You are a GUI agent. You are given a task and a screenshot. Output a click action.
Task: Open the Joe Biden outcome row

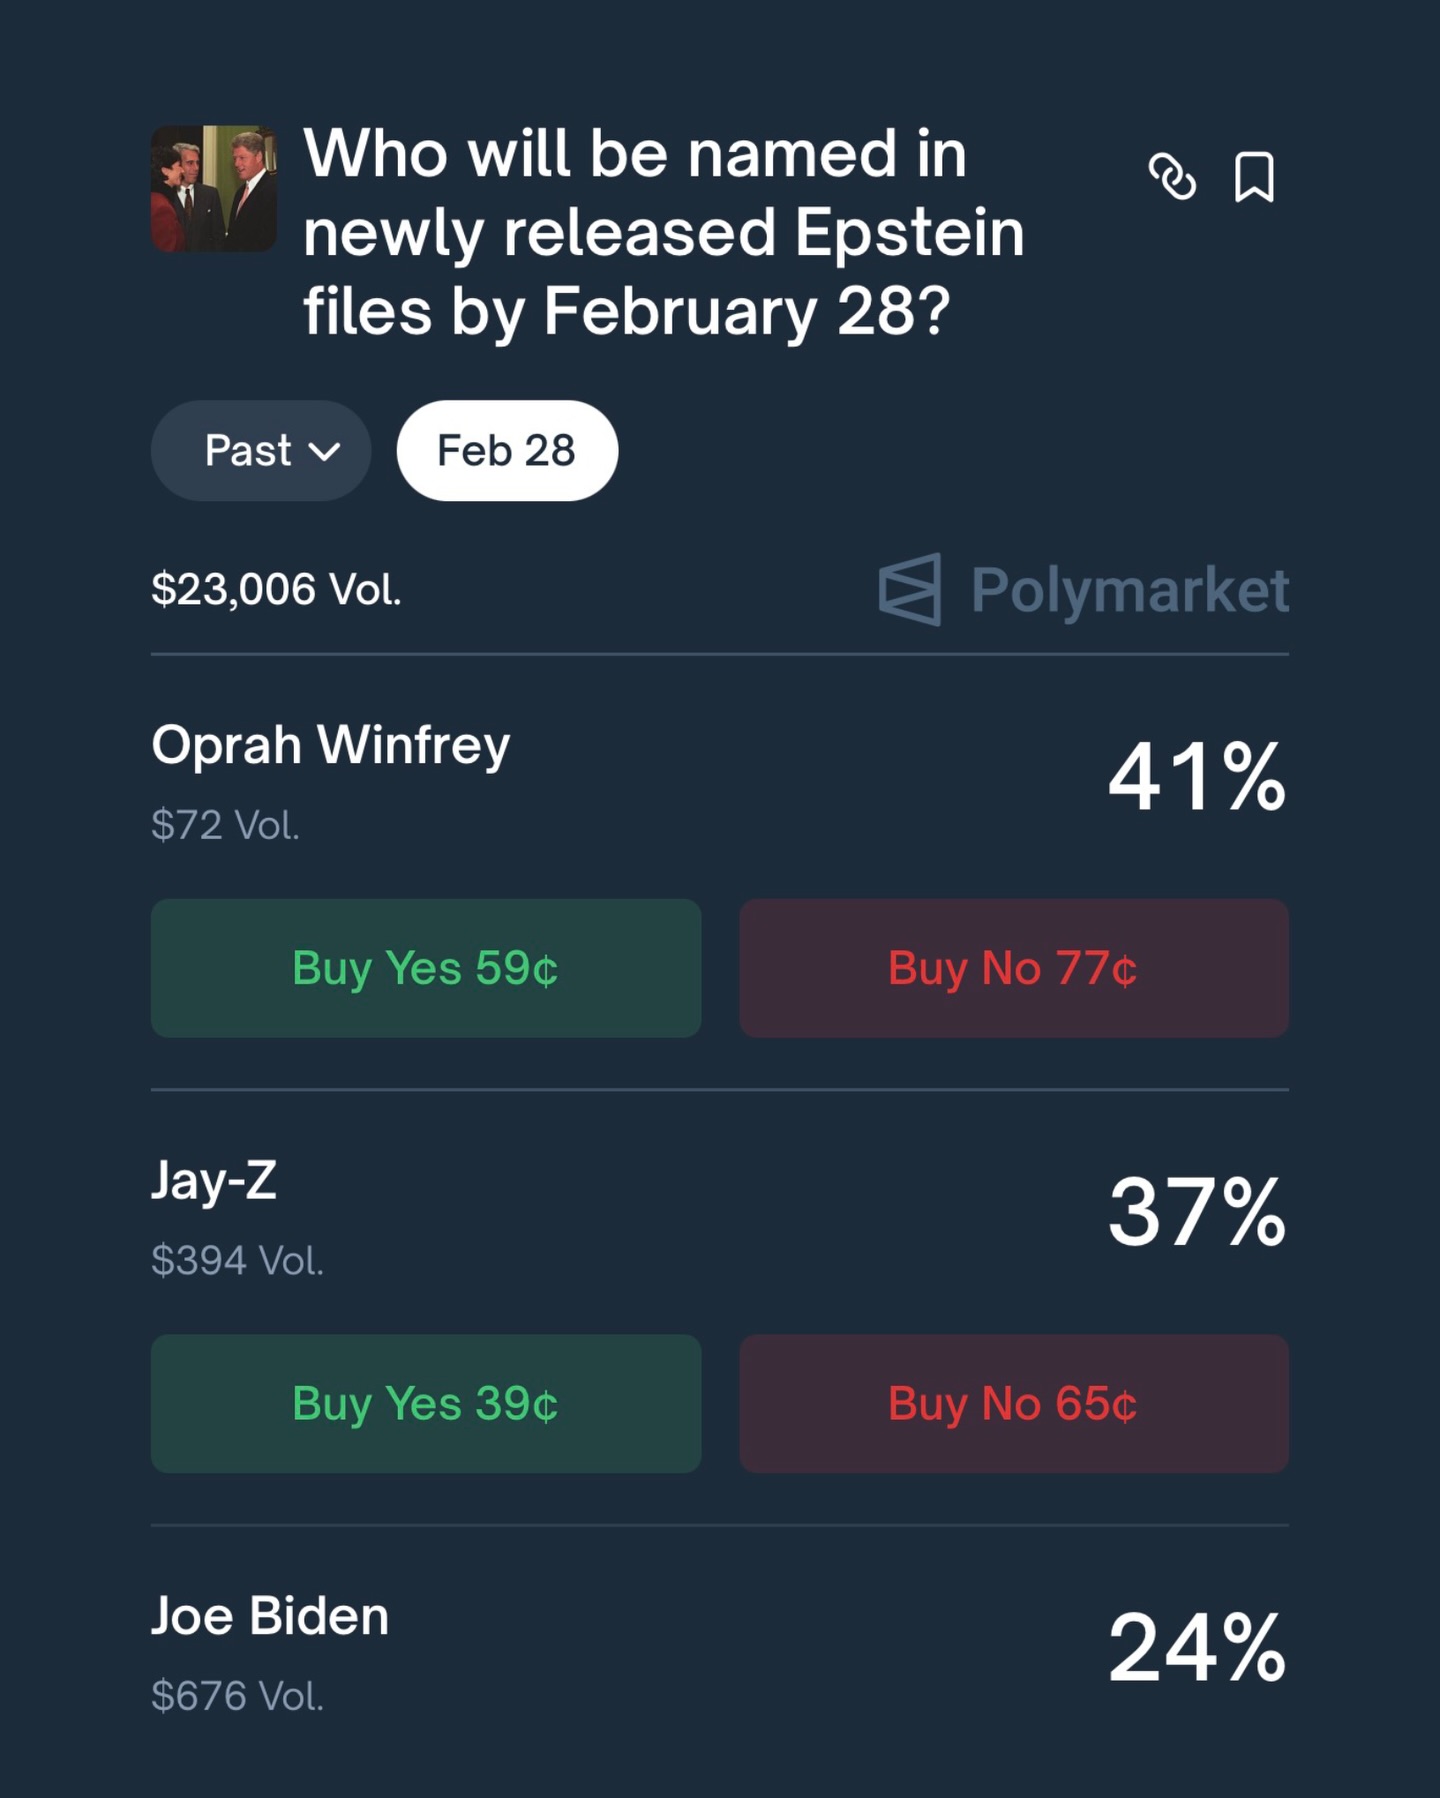pos(270,1616)
